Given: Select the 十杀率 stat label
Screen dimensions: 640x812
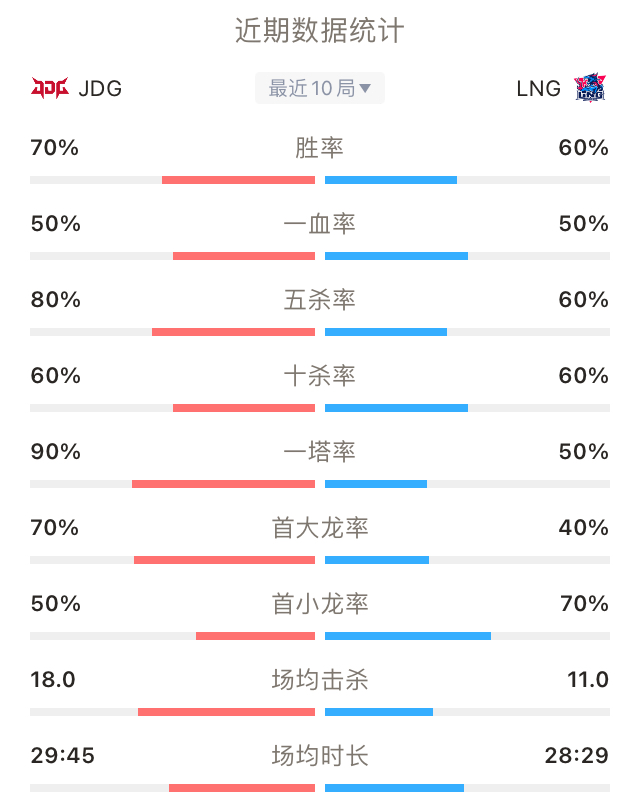Looking at the screenshot, I should coord(319,375).
